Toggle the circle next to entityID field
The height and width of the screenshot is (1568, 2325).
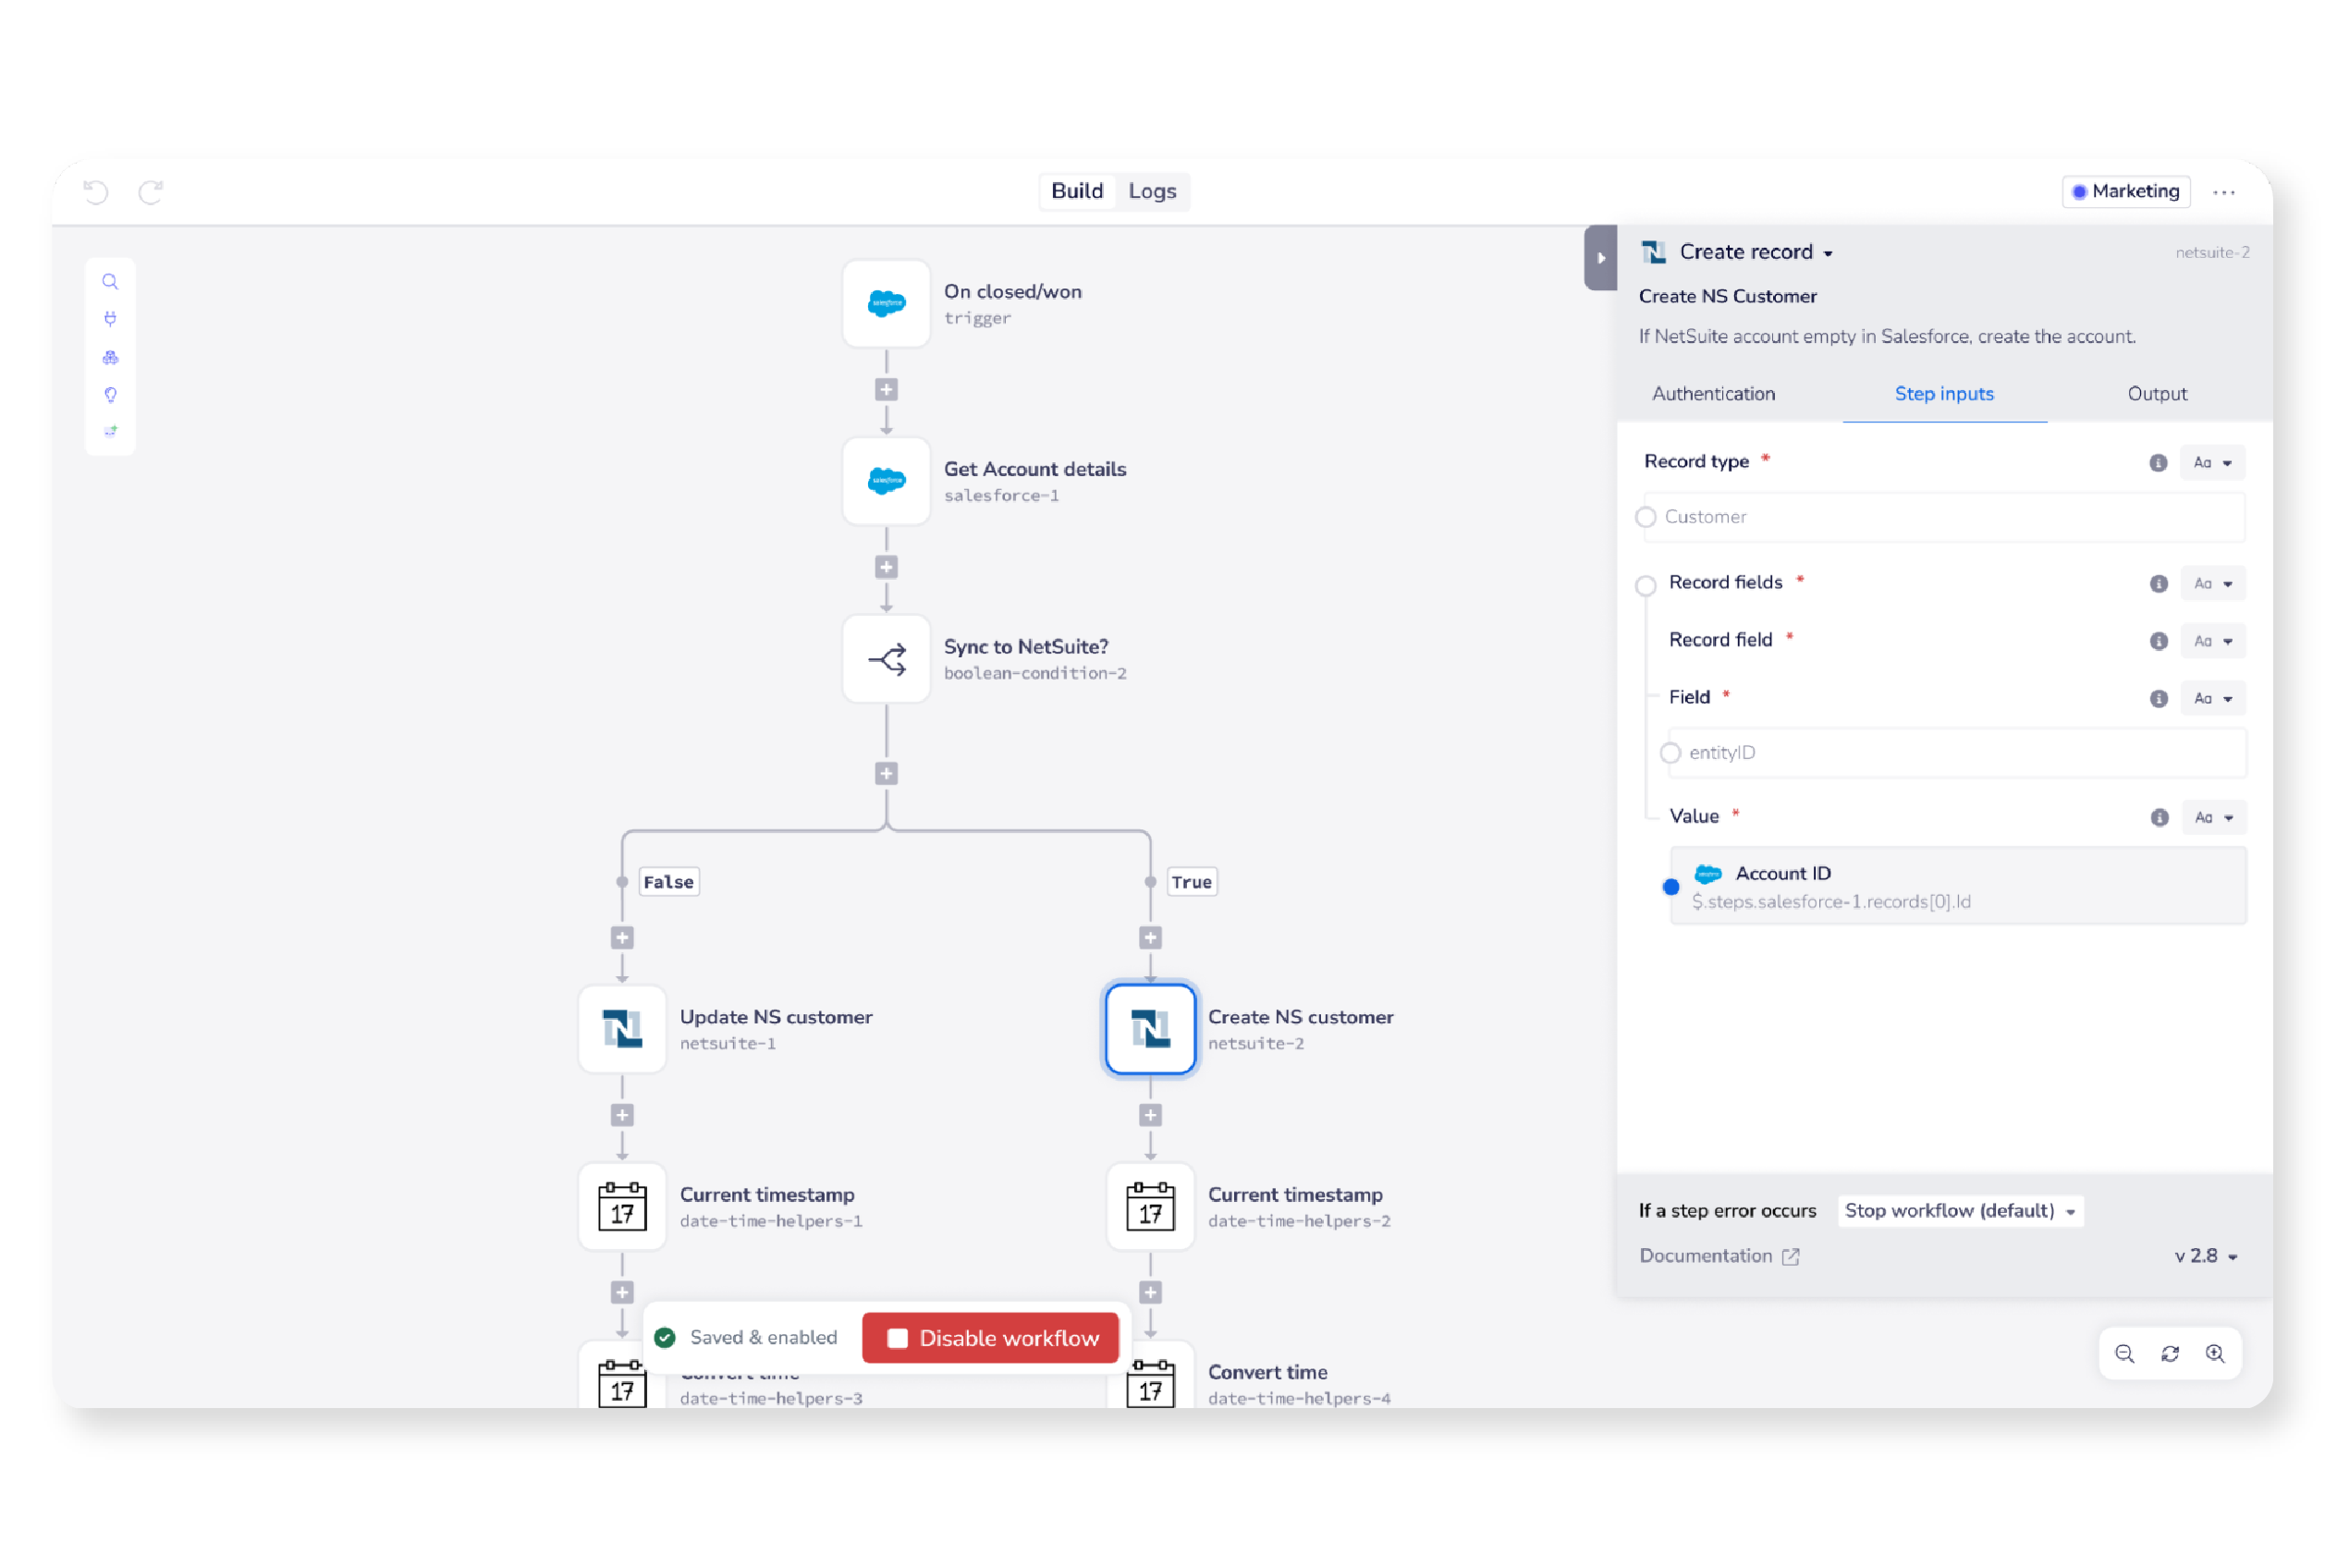point(1671,753)
